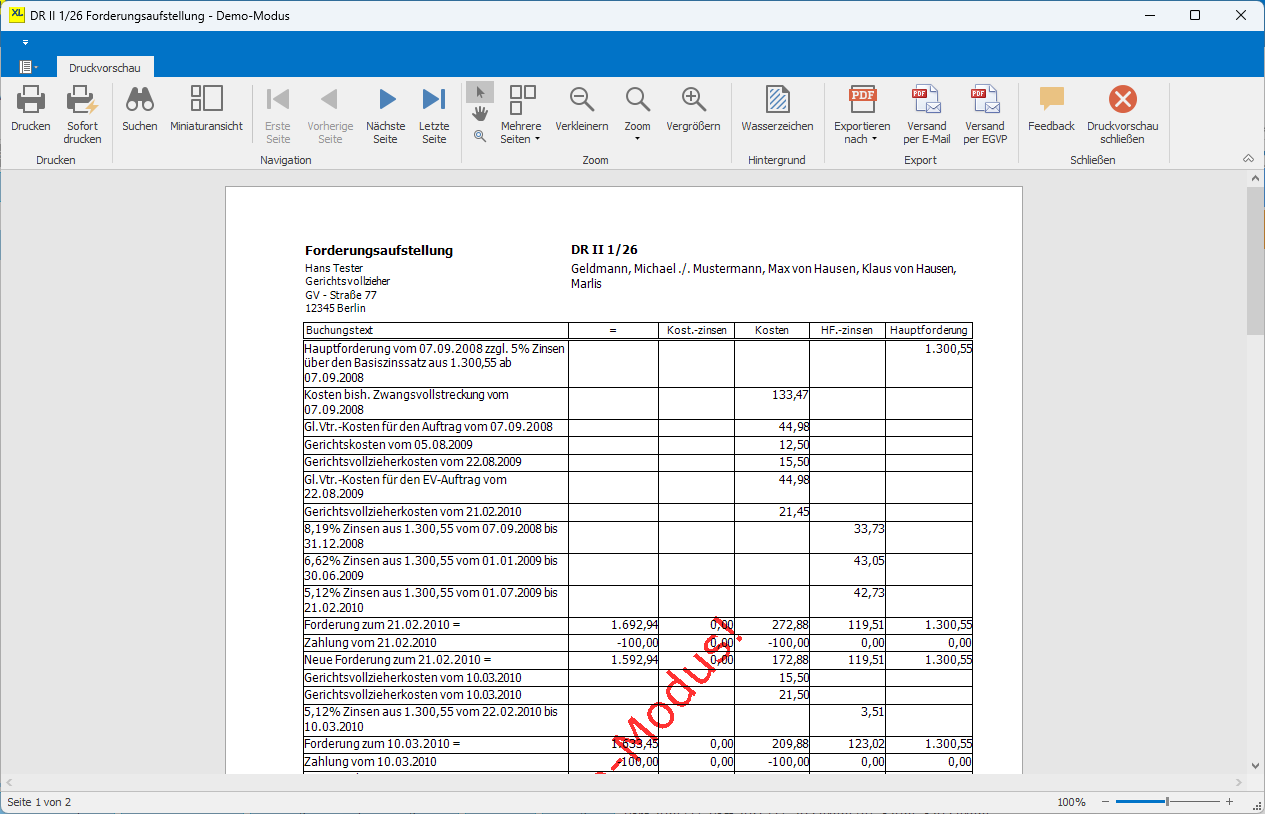Image resolution: width=1265 pixels, height=814 pixels.
Task: Open the Mehrere Seiten dropdown
Action: coord(521,115)
